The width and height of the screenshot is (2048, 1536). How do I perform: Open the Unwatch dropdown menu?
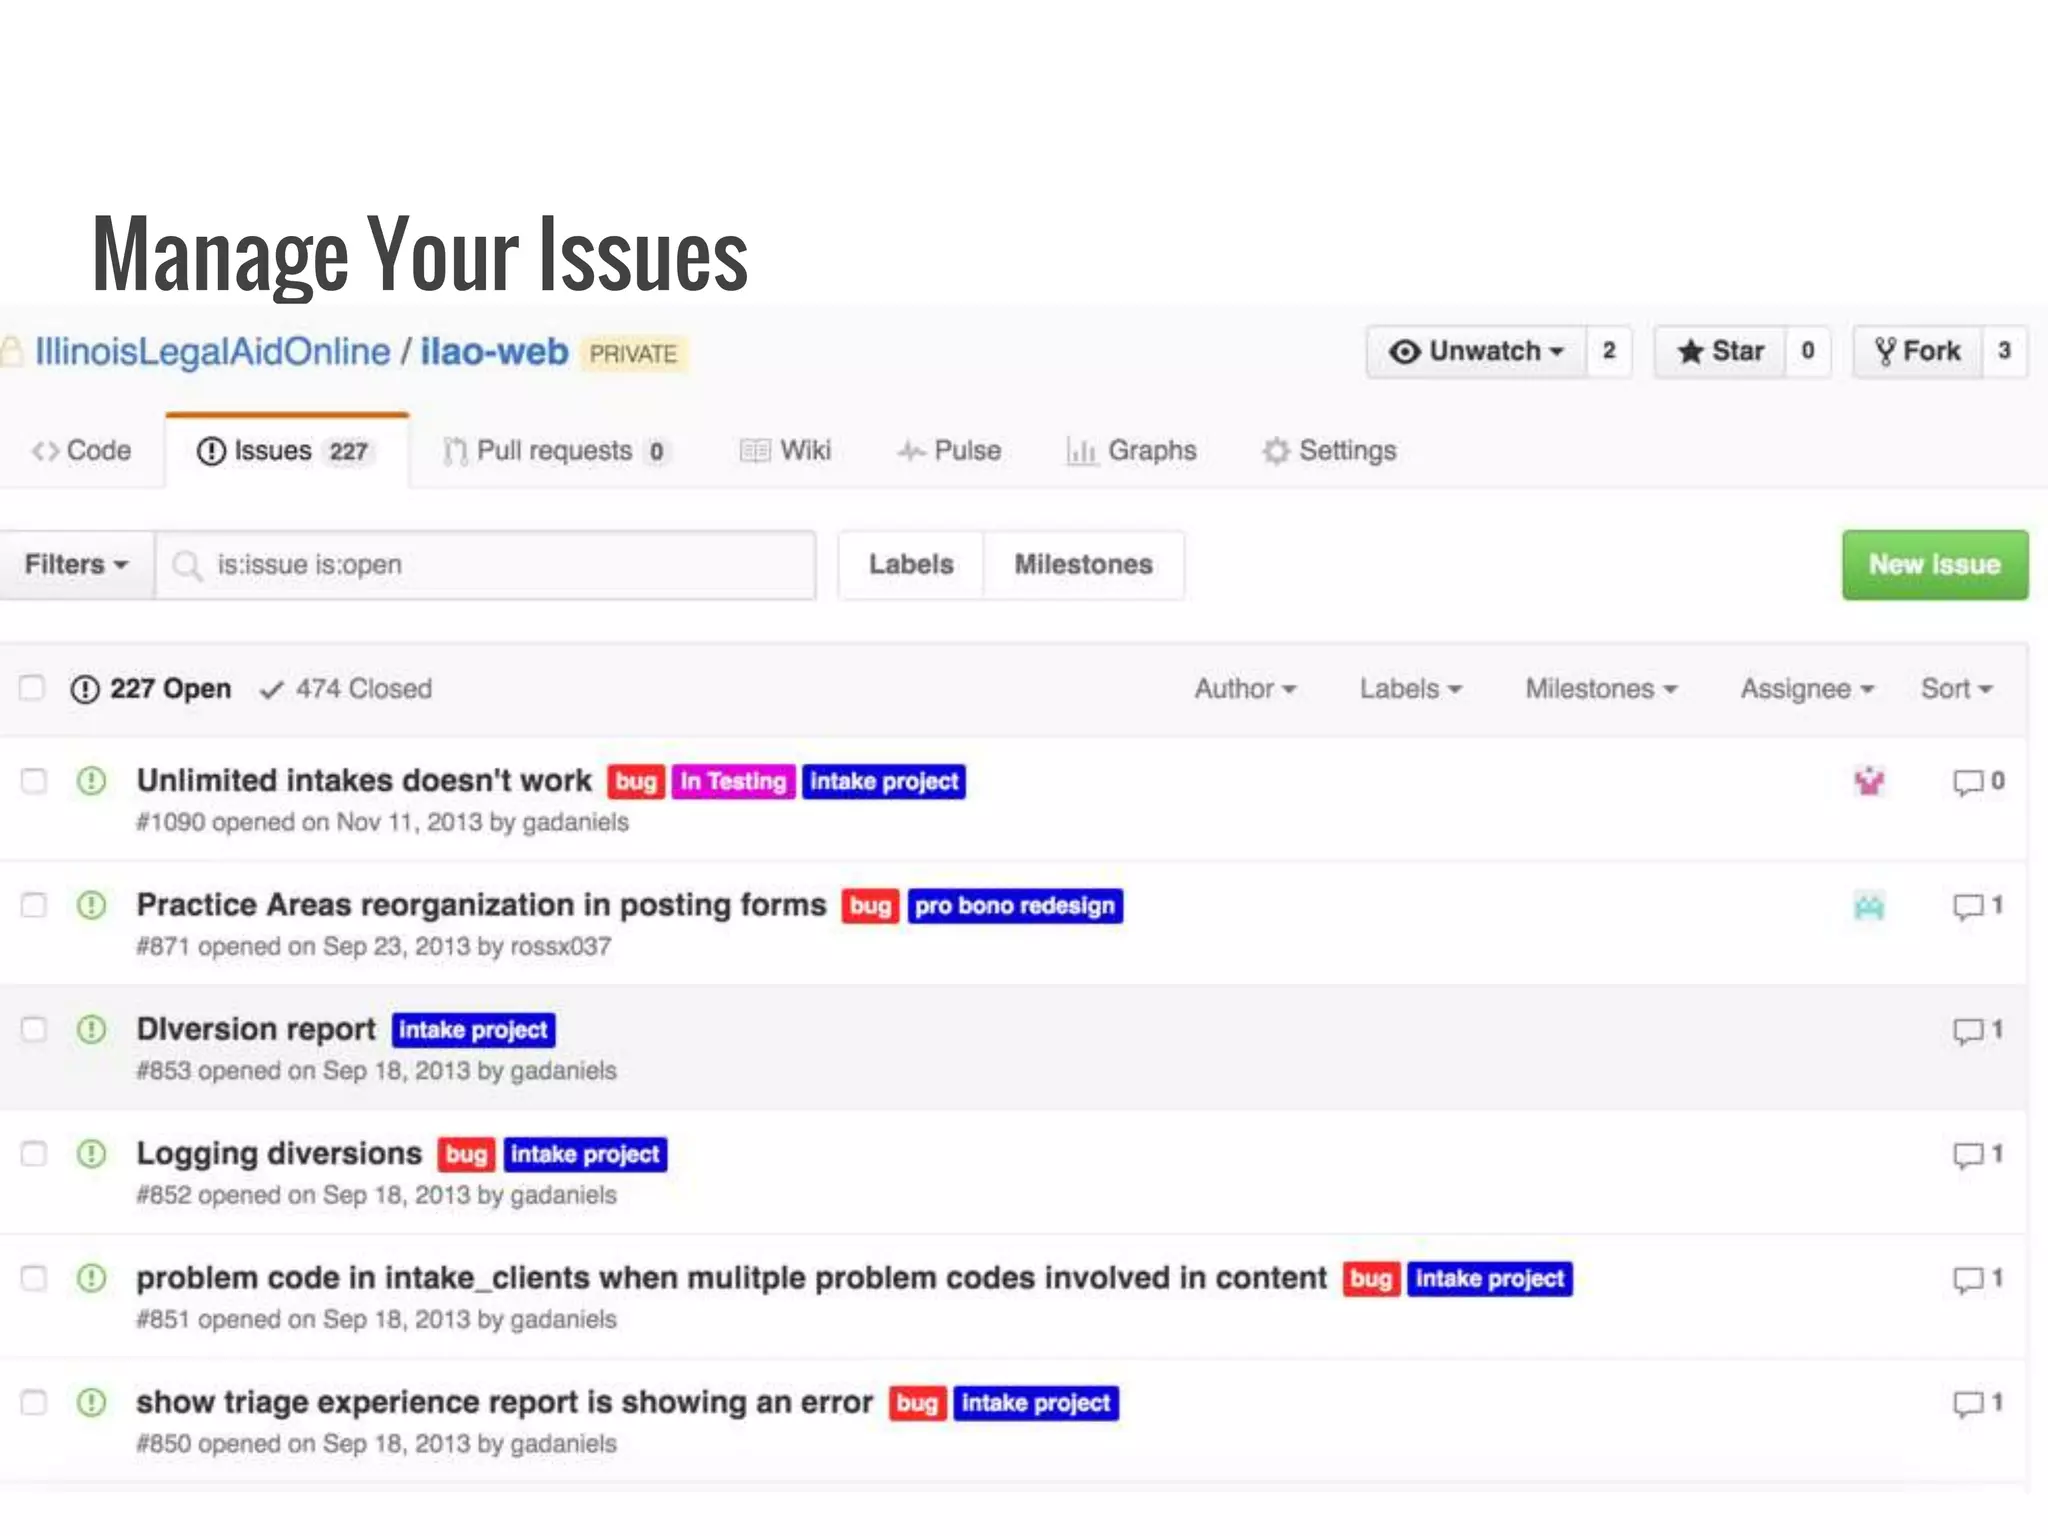click(1476, 351)
